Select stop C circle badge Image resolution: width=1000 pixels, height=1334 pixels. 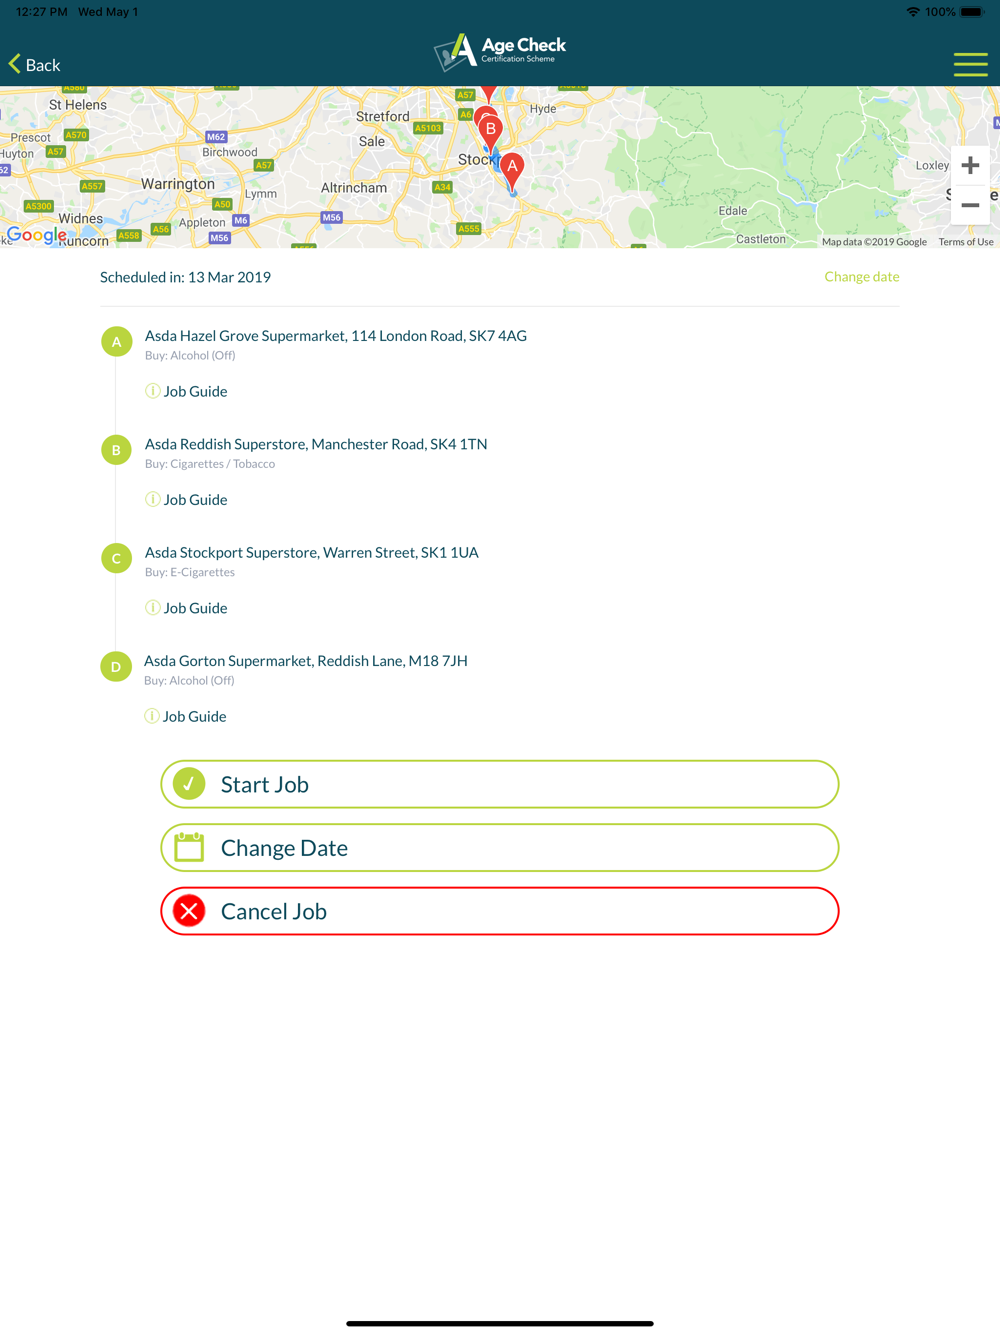[x=116, y=558]
